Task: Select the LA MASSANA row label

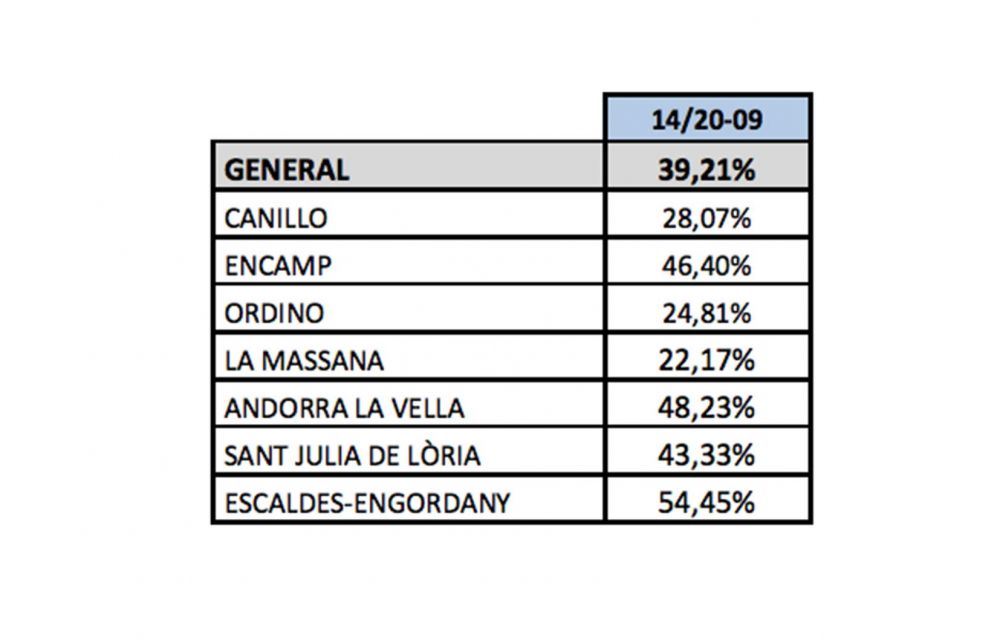Action: (304, 360)
